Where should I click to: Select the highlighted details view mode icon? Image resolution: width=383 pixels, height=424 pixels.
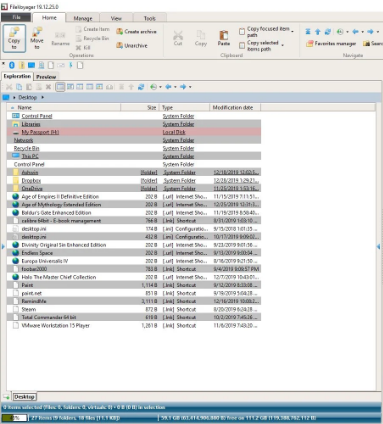pos(60,87)
